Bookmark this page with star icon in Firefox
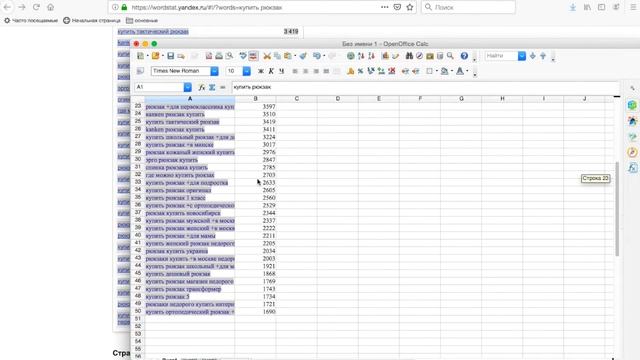 (x=410, y=7)
